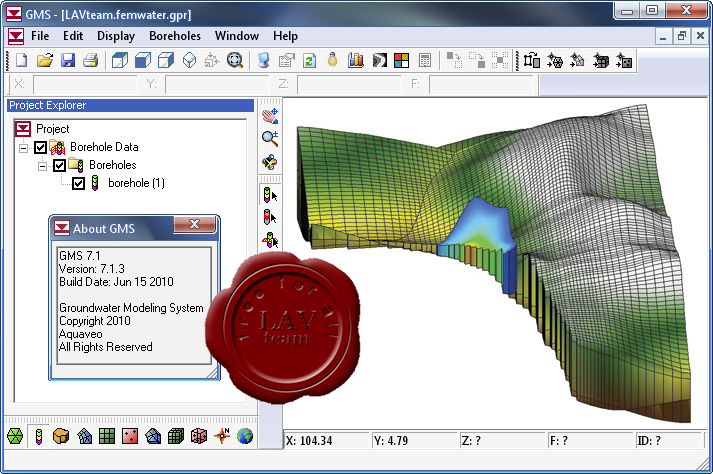This screenshot has height=474, width=713.
Task: Open the File menu
Action: (x=40, y=36)
